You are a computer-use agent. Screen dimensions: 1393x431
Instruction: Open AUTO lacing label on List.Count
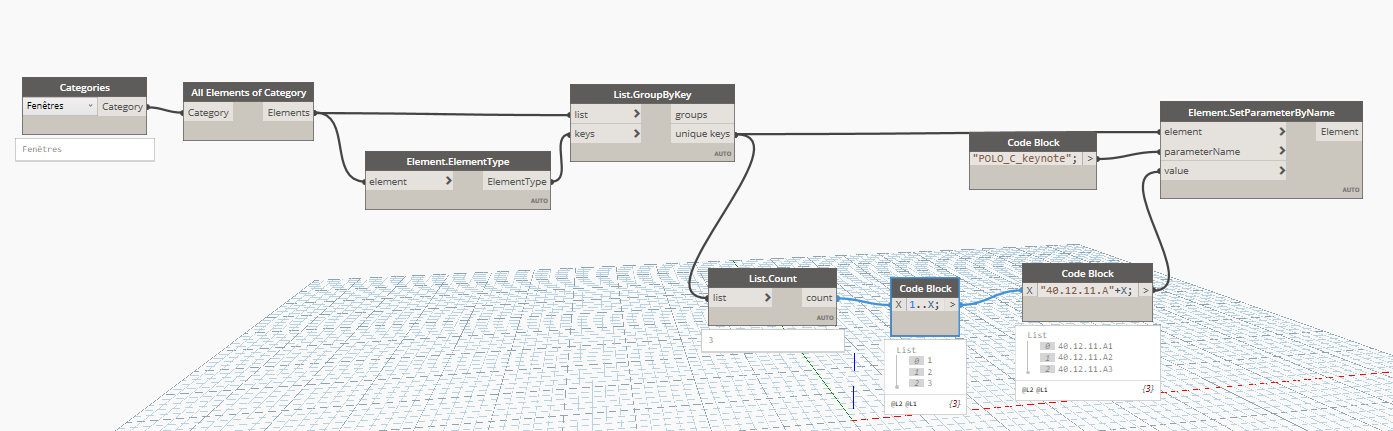click(826, 318)
